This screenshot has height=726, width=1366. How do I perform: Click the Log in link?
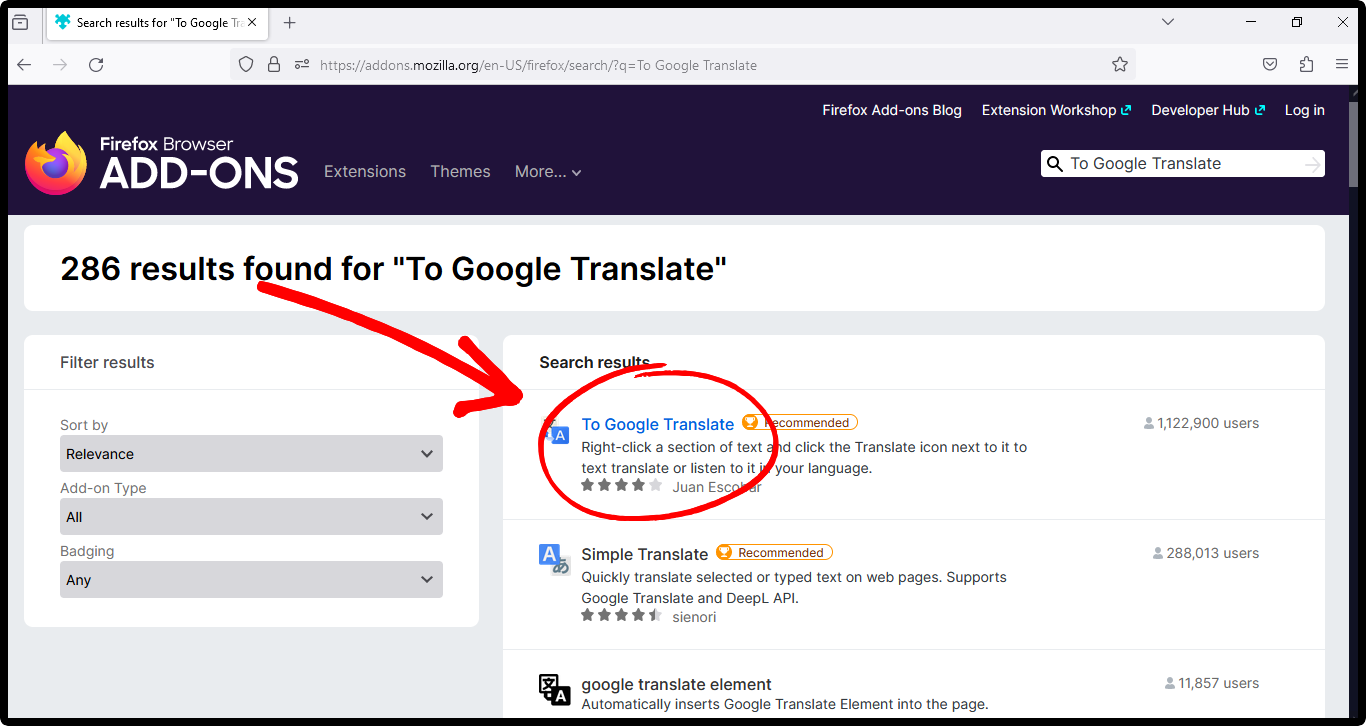click(1304, 111)
